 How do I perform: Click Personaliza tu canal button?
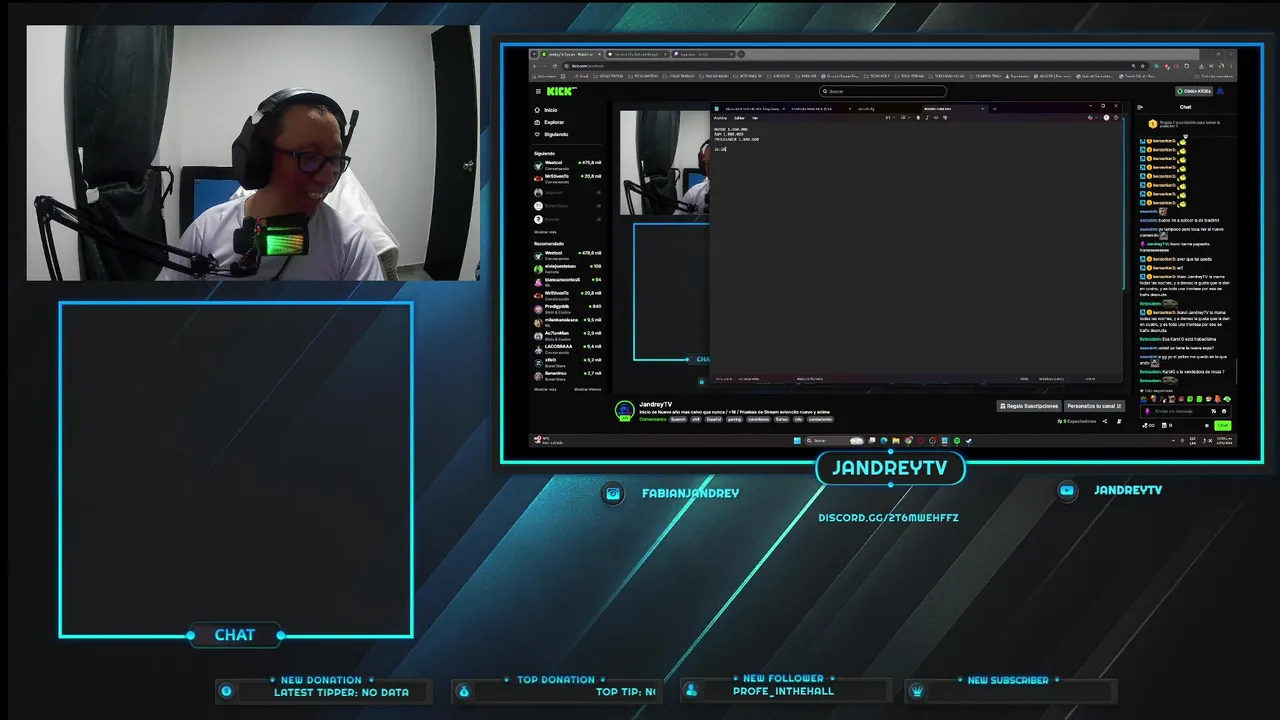tap(1094, 406)
